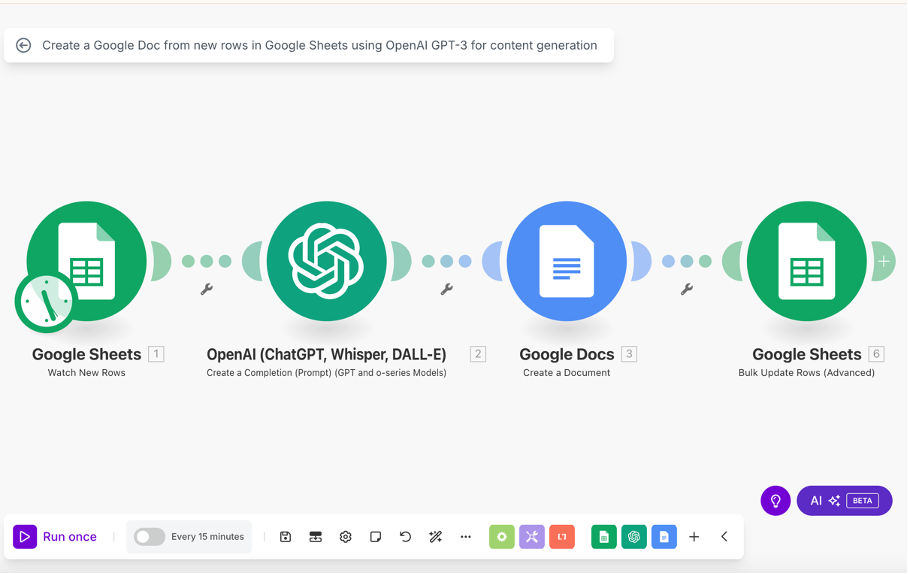Click the Run once button
Image resolution: width=908 pixels, height=574 pixels.
pyautogui.click(x=56, y=537)
